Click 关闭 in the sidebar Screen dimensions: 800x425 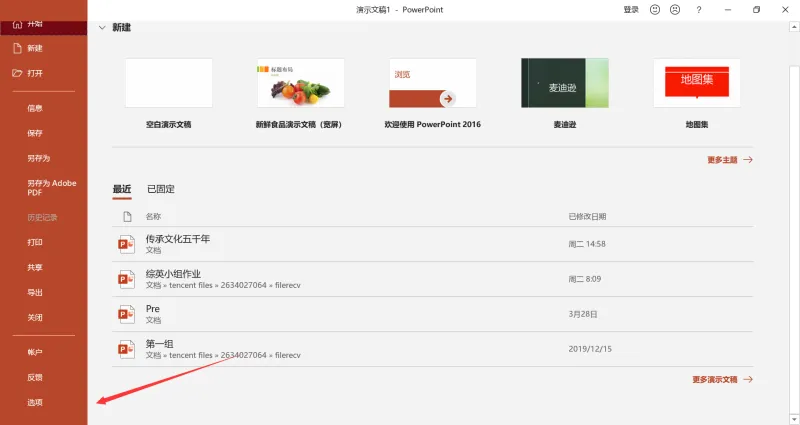click(x=35, y=317)
